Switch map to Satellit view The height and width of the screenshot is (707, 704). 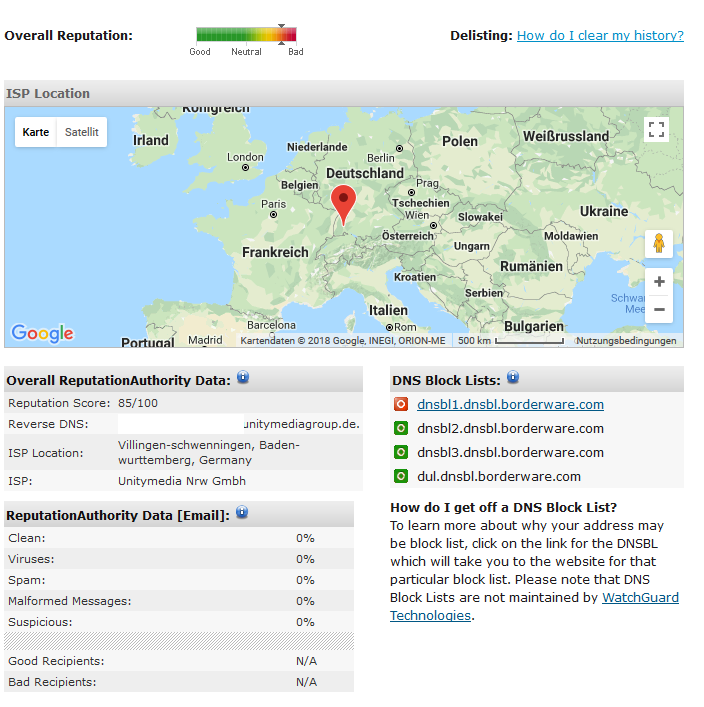coord(82,132)
